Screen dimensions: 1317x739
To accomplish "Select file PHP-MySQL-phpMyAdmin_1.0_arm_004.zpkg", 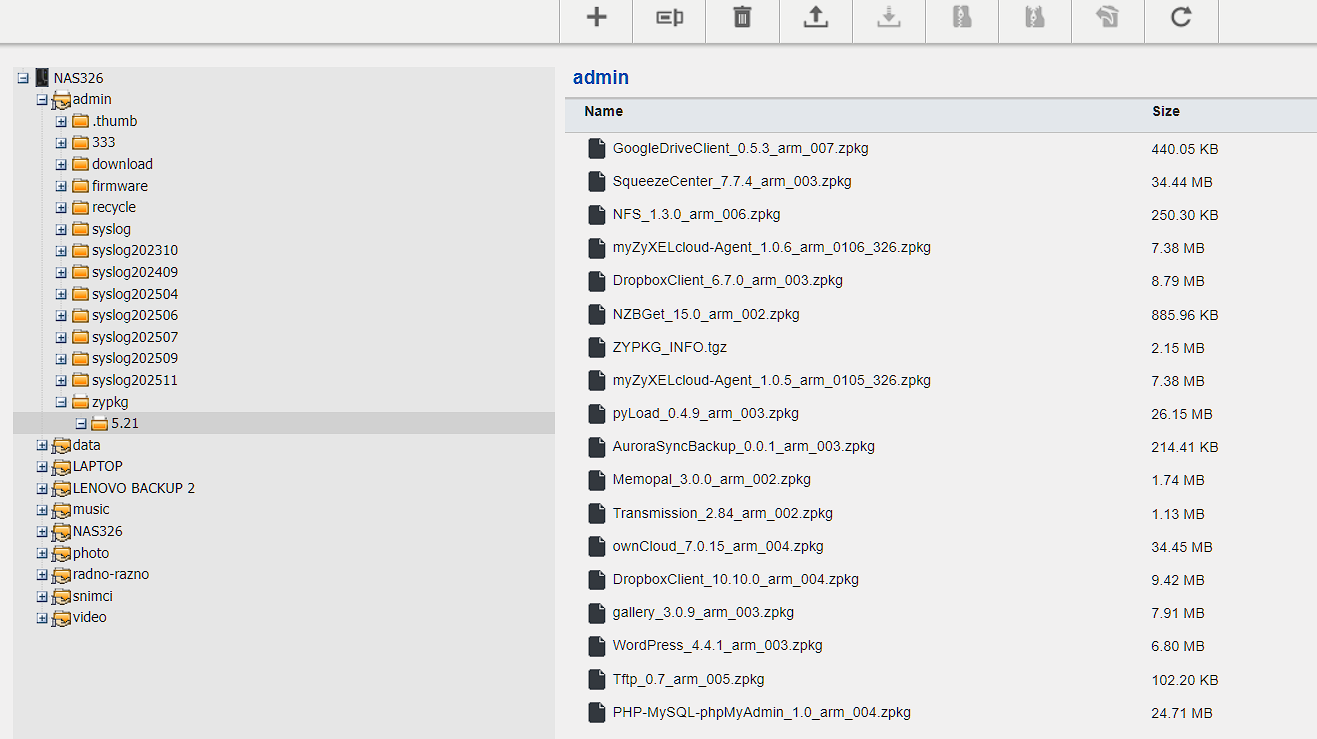I will tap(762, 712).
